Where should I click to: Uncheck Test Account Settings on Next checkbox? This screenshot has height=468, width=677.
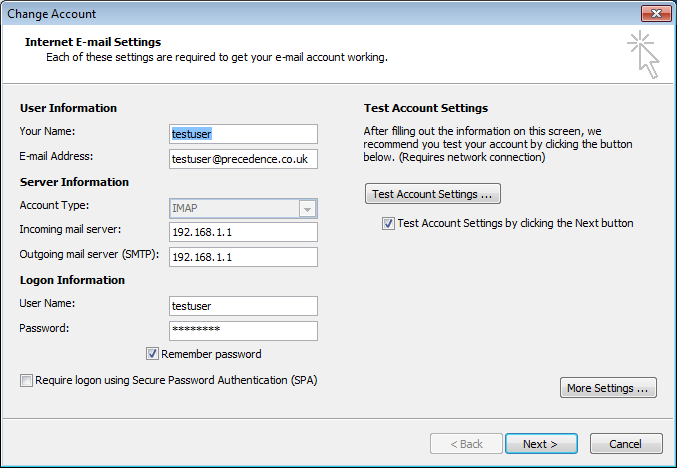click(388, 224)
